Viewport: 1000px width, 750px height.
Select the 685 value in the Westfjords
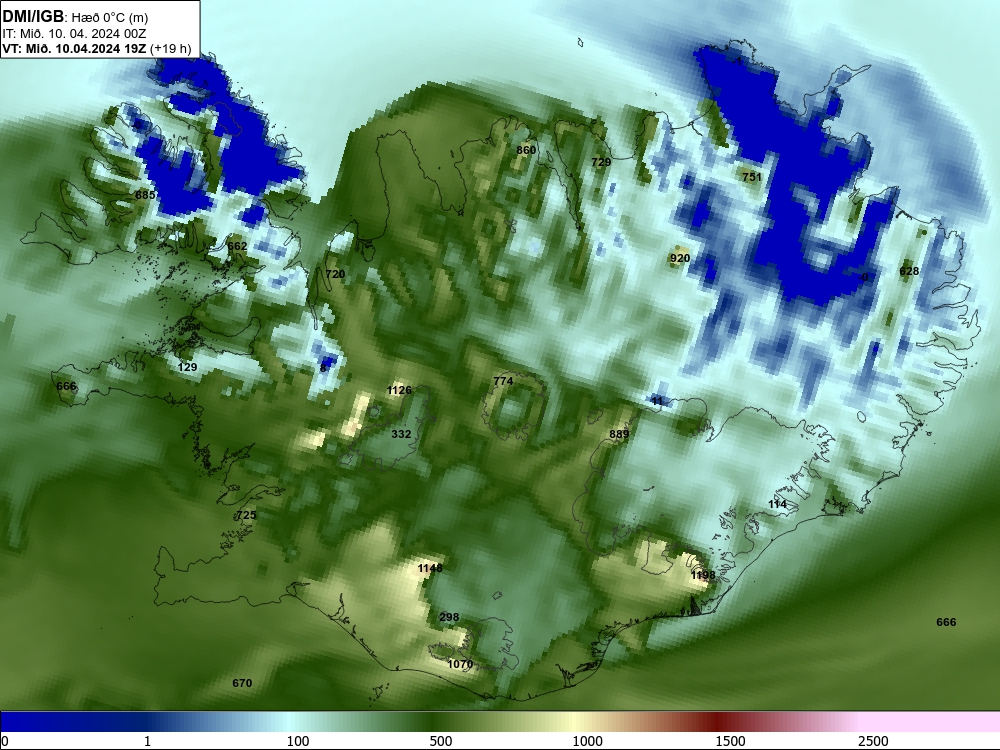pos(145,195)
